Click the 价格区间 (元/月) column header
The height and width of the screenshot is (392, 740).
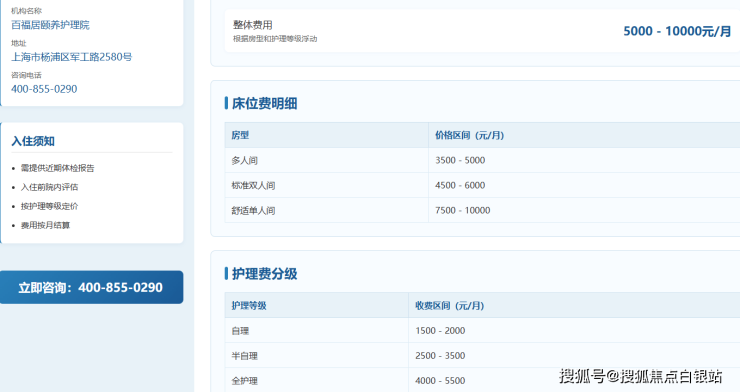[470, 135]
